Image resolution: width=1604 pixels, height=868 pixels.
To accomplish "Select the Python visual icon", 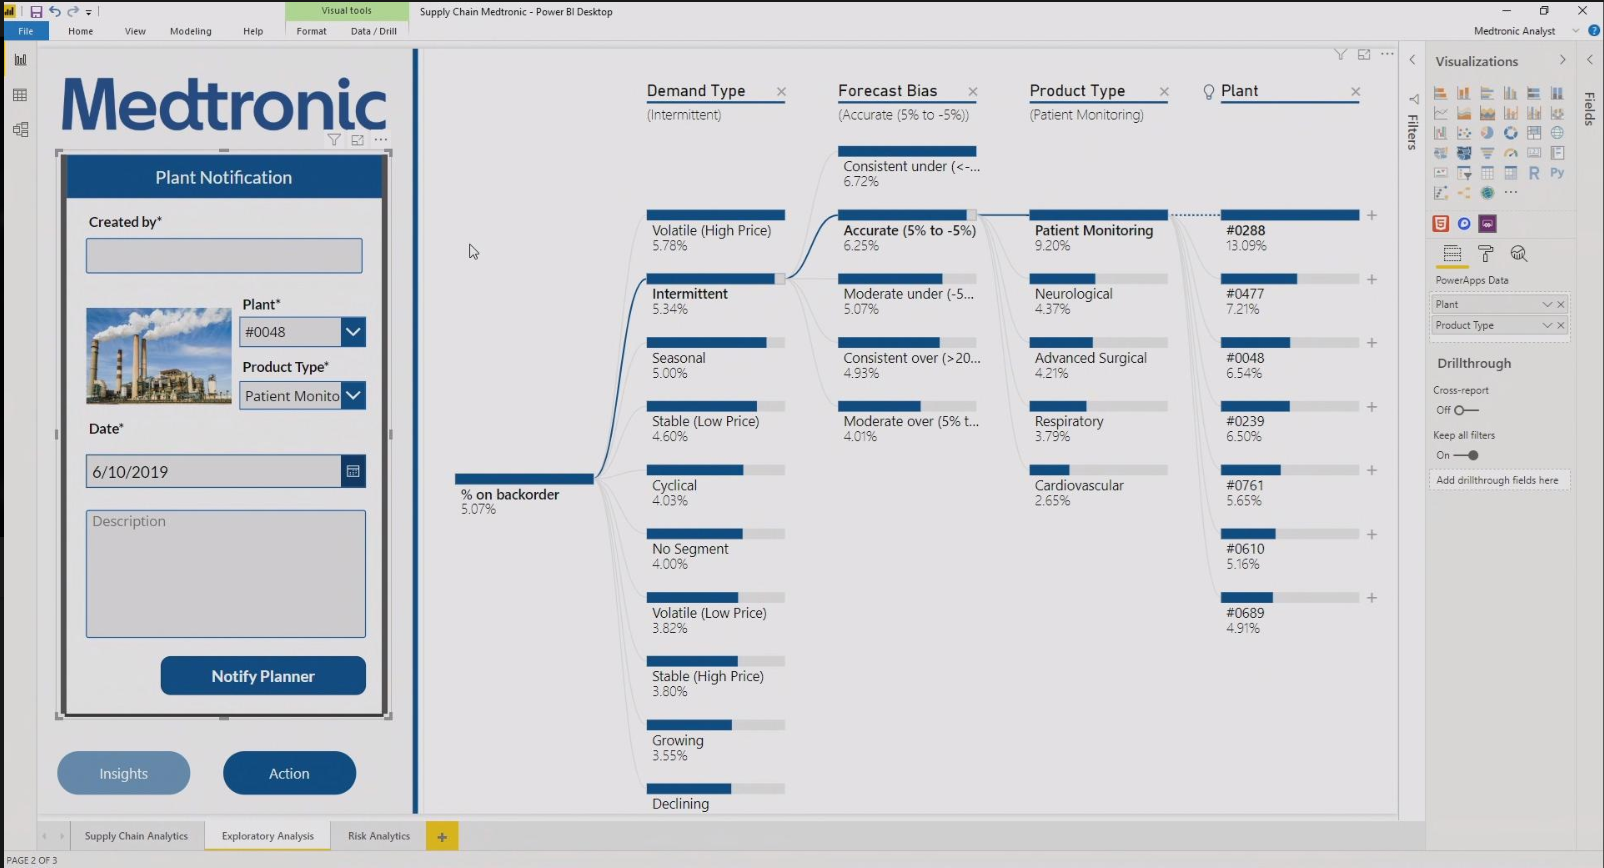I will click(x=1557, y=173).
